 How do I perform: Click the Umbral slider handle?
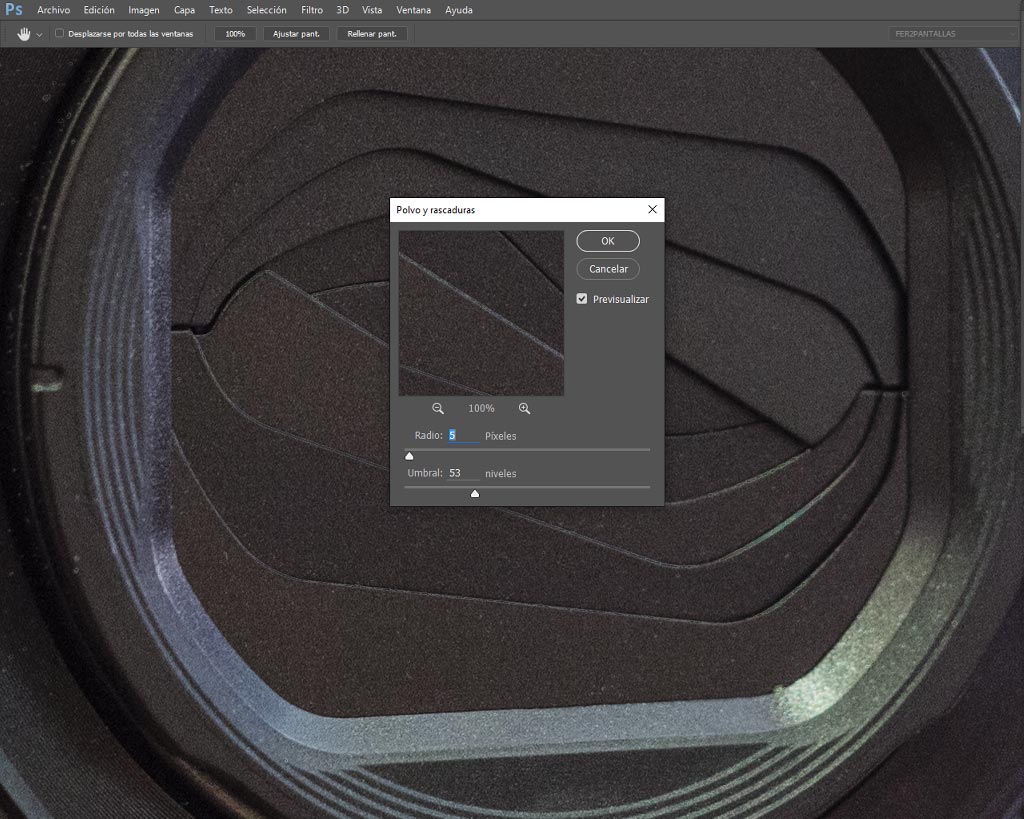pos(475,493)
